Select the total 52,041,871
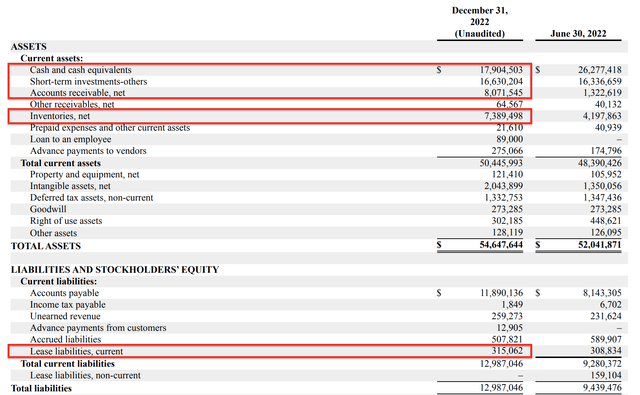The height and width of the screenshot is (395, 640). point(600,245)
